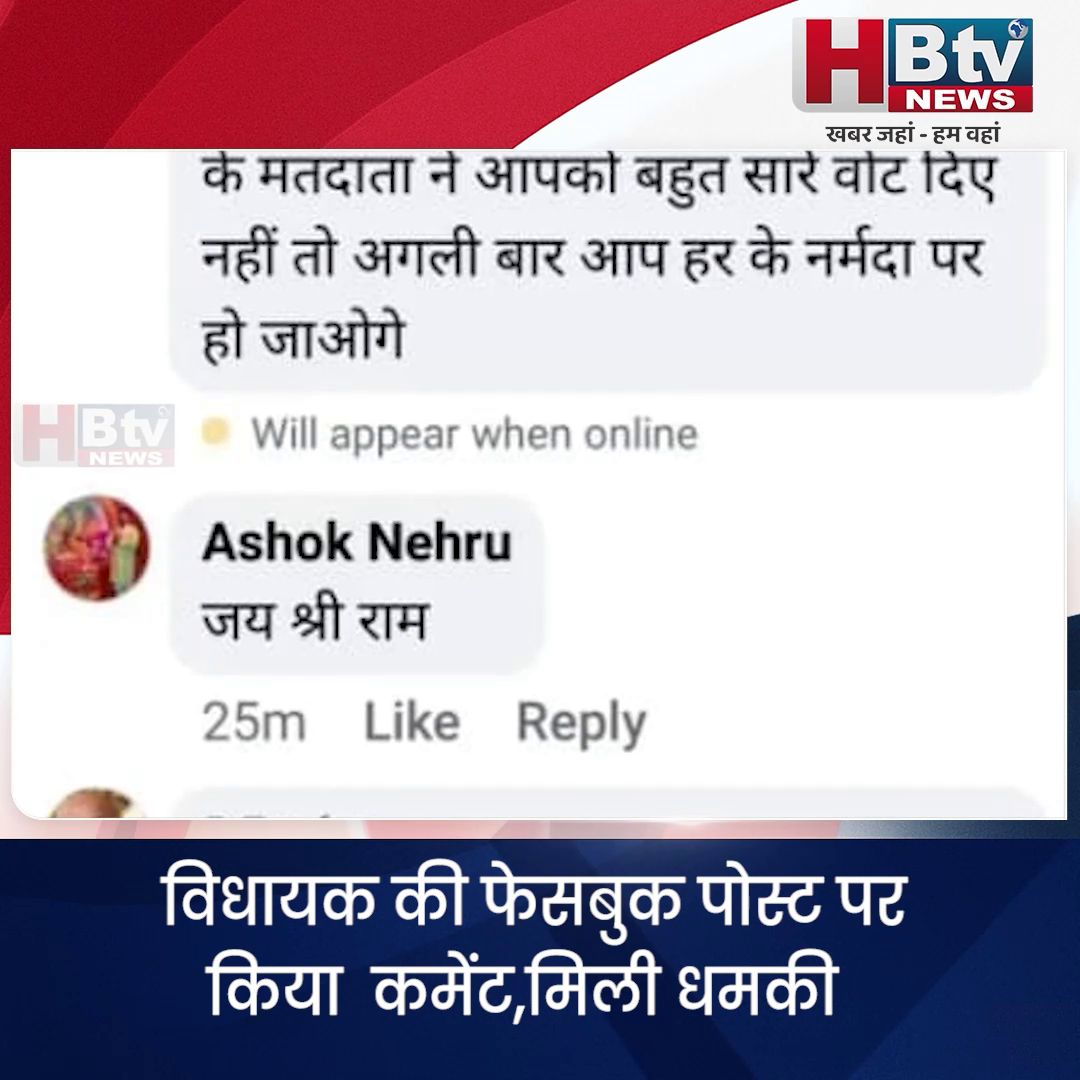Image resolution: width=1080 pixels, height=1080 pixels.
Task: Click the partially visible comment at bottom
Action: (607, 804)
